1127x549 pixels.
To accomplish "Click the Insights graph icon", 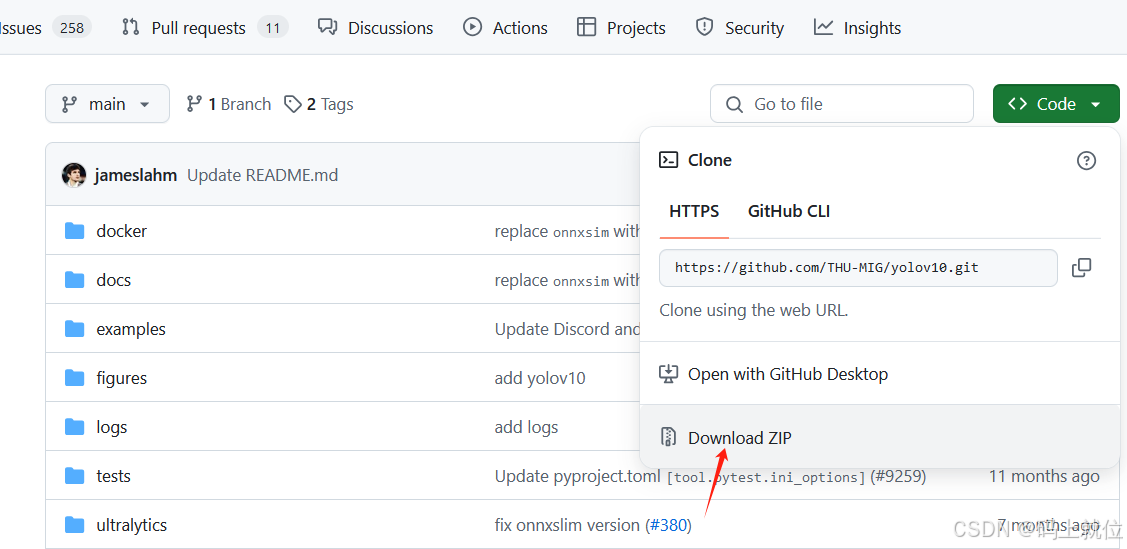I will point(823,28).
